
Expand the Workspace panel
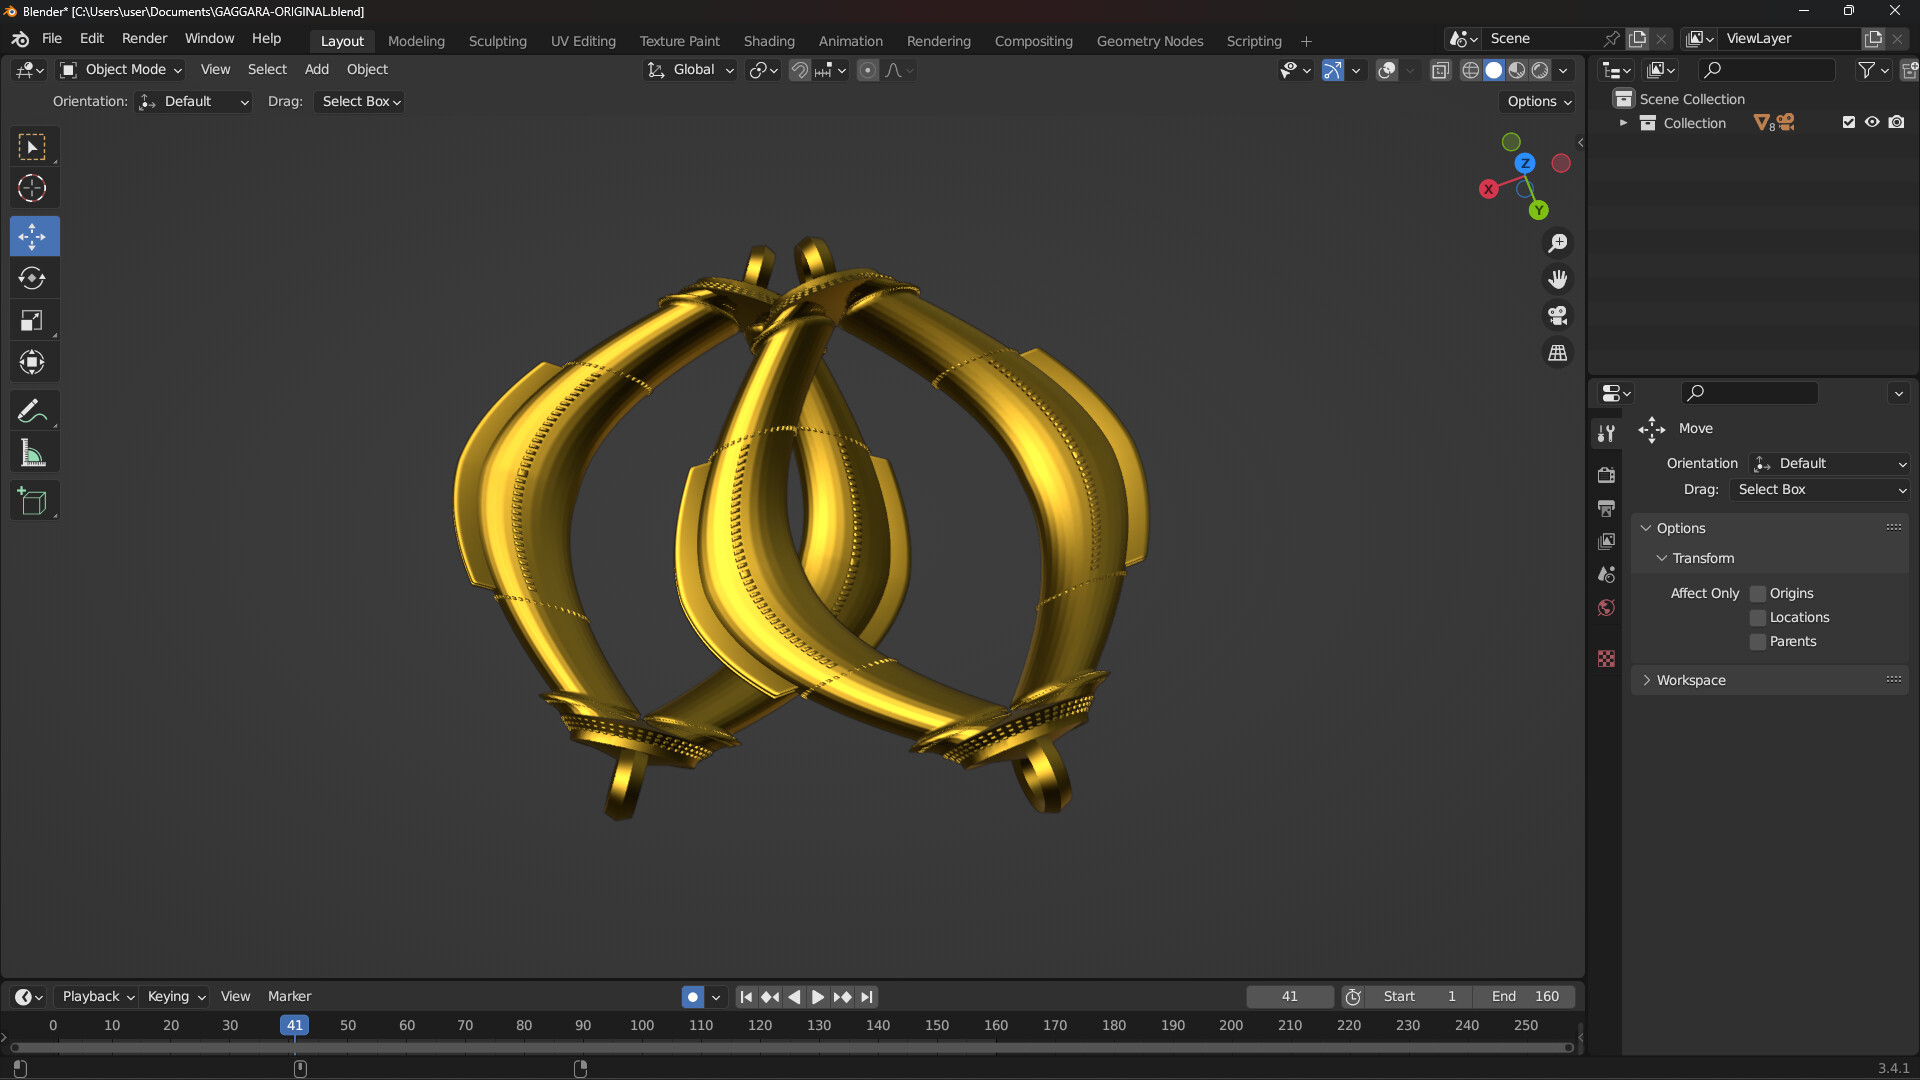point(1690,680)
